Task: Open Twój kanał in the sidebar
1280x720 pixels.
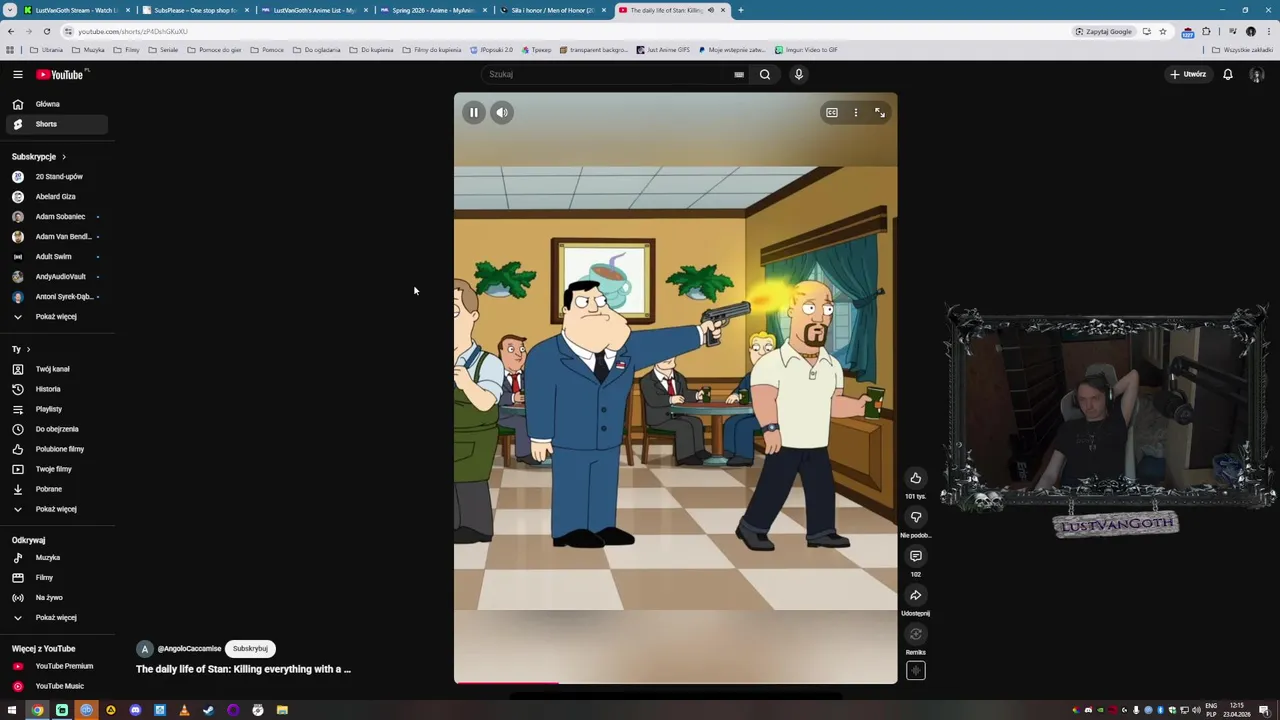Action: point(55,369)
